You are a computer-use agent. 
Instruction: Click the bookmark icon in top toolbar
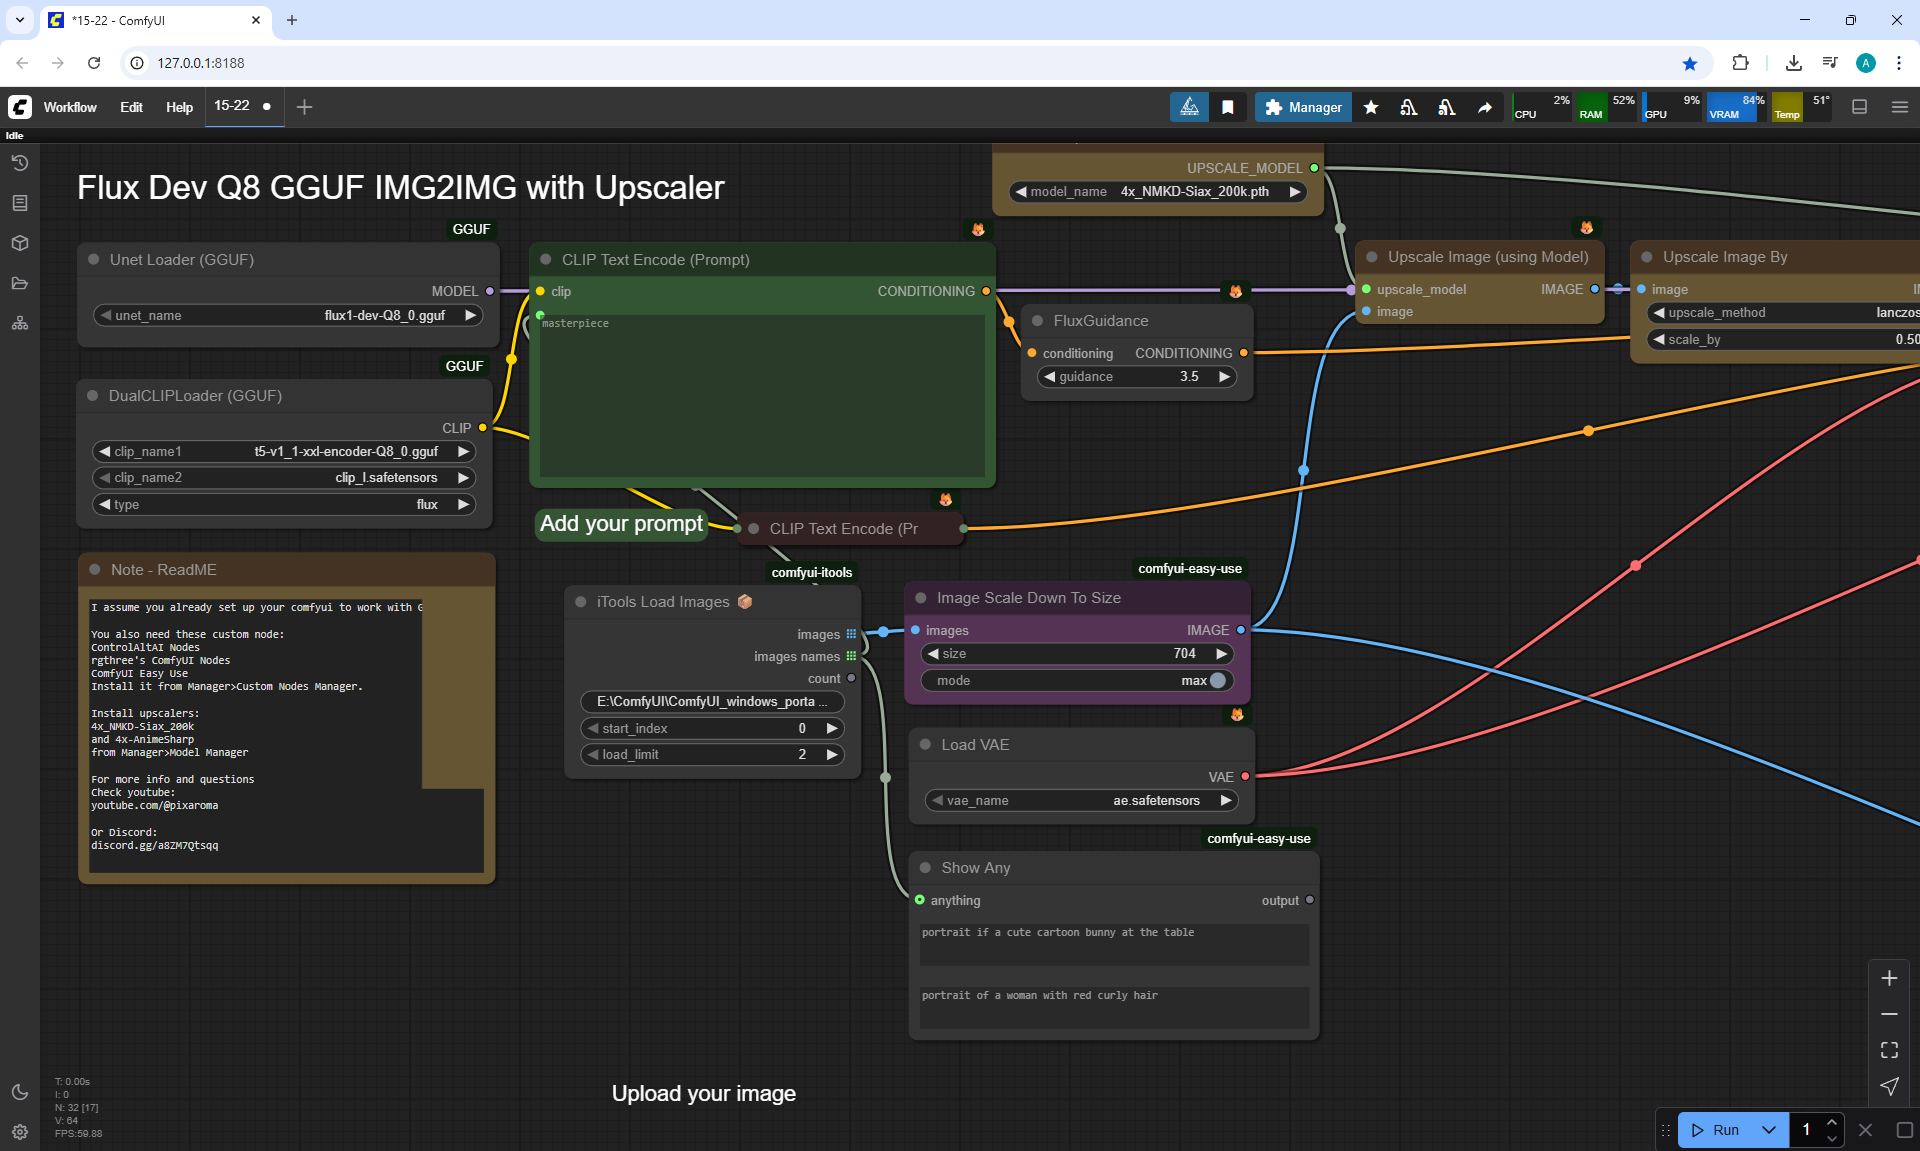point(1228,107)
